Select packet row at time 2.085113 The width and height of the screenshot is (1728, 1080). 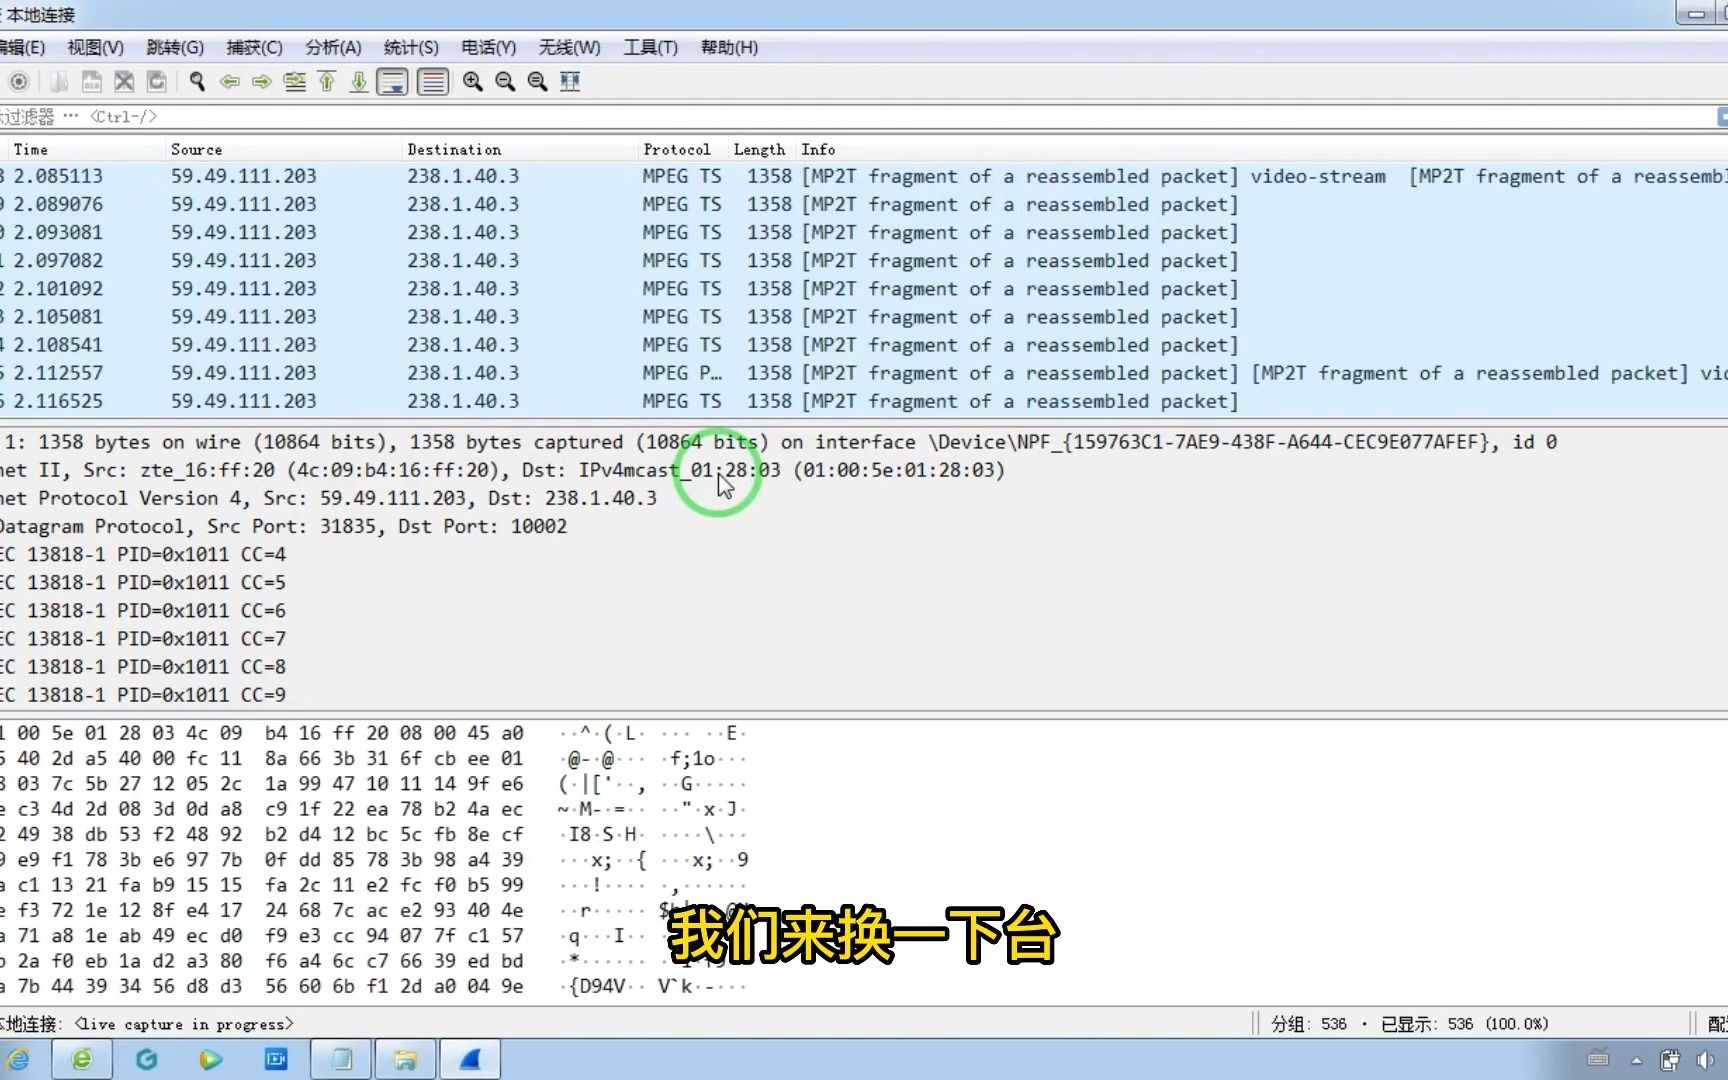864,176
